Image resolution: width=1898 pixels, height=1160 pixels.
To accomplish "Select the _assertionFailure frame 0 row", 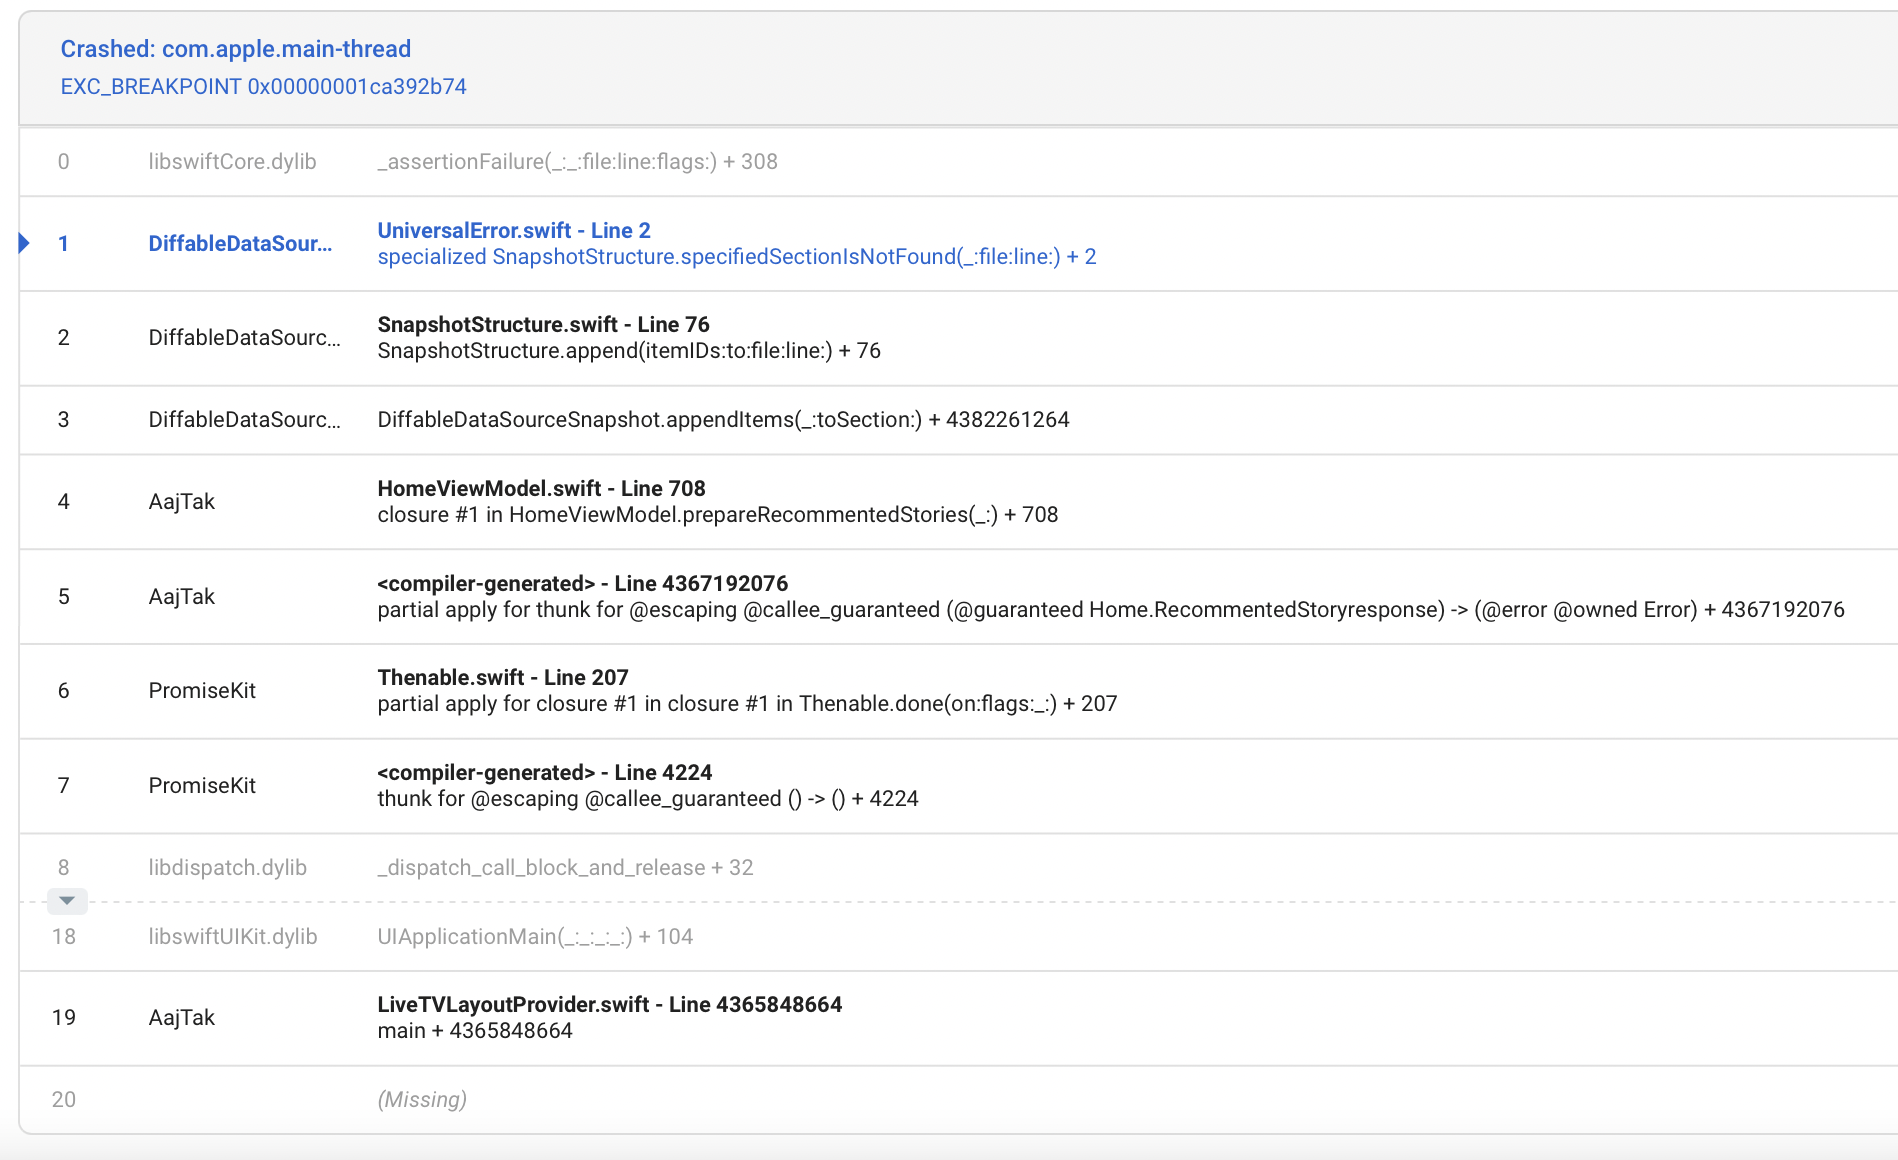I will pyautogui.click(x=577, y=162).
